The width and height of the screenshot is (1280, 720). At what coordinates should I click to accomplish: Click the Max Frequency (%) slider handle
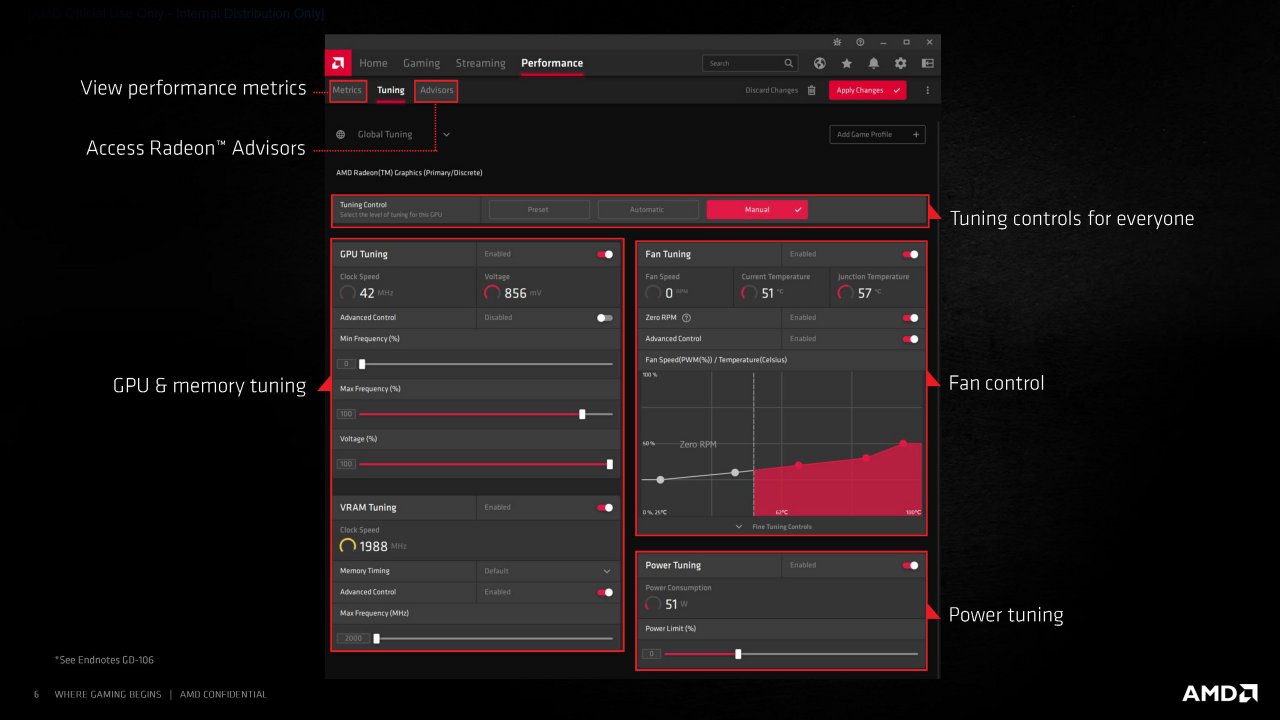coord(582,413)
